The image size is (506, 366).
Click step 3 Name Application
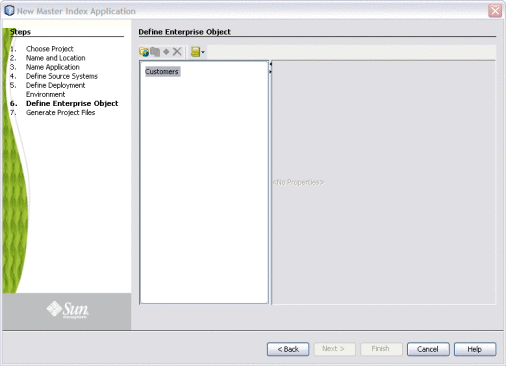53,67
